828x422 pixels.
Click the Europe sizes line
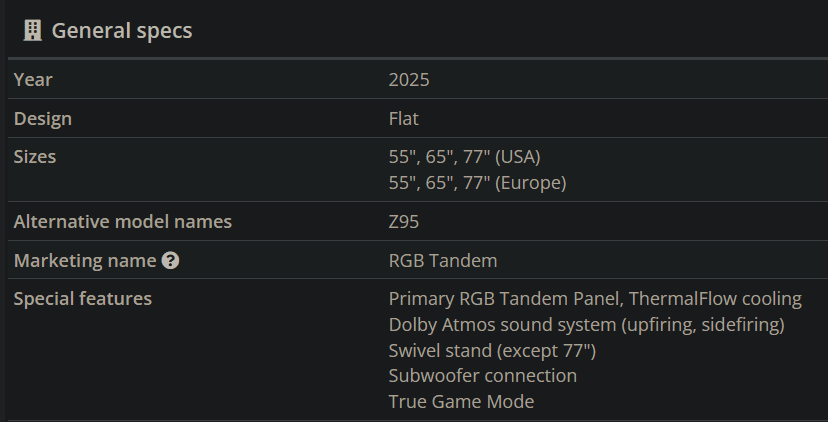pyautogui.click(x=477, y=183)
